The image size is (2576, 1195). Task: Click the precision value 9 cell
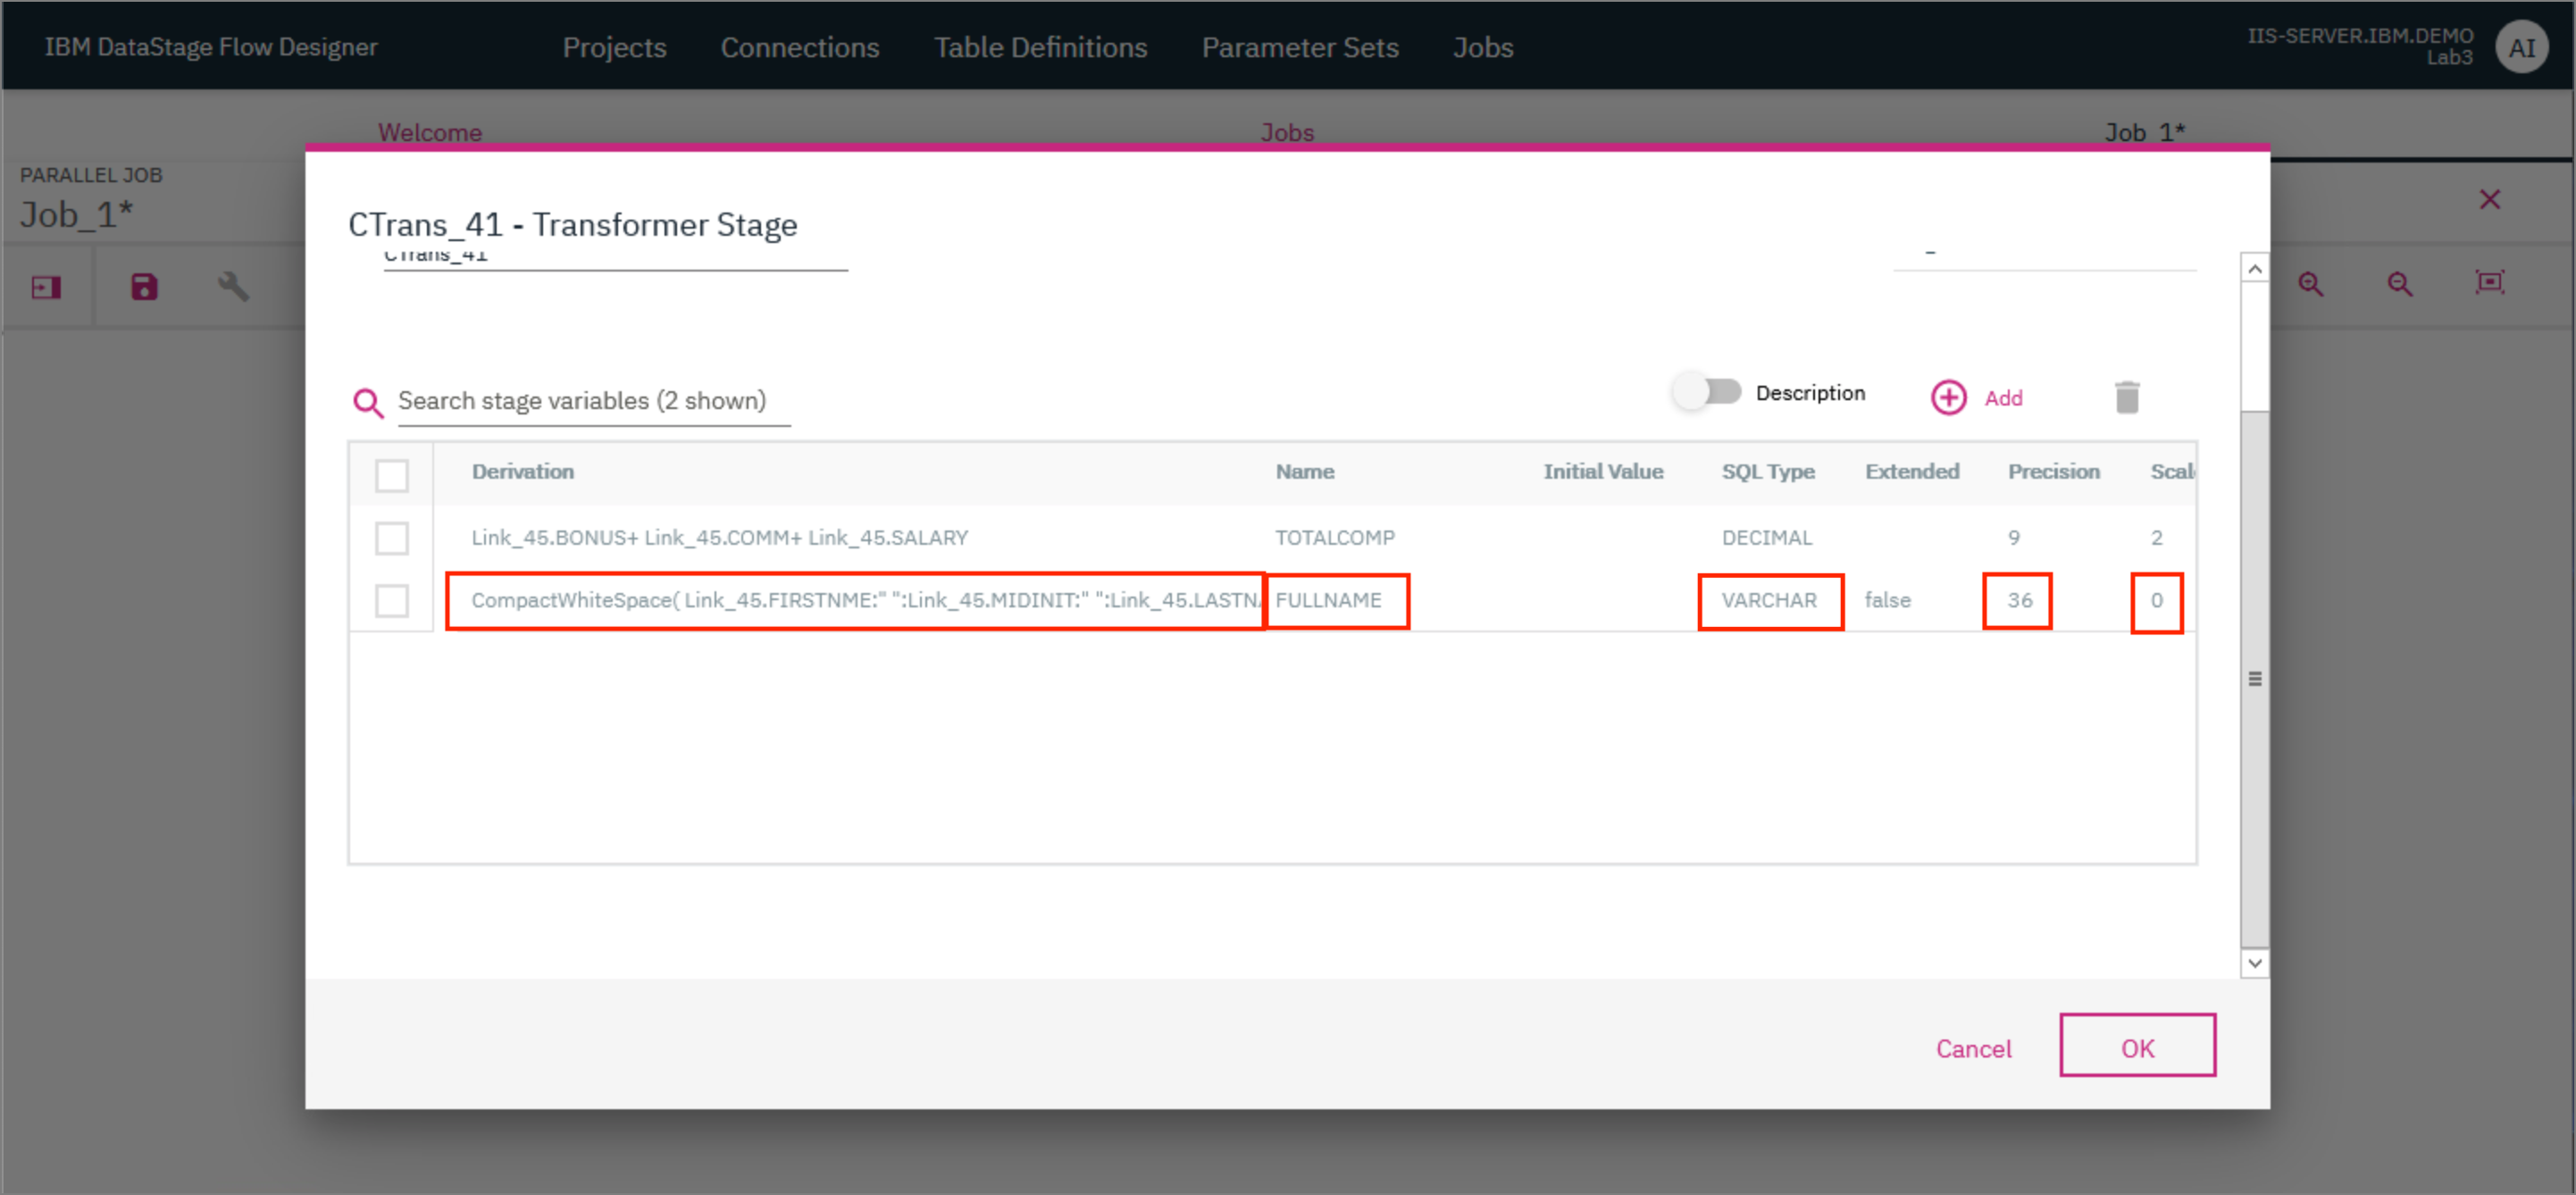(2013, 538)
